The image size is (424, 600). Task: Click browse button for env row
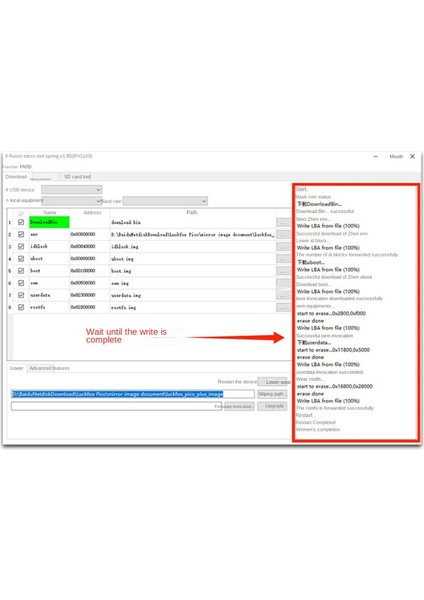283,234
